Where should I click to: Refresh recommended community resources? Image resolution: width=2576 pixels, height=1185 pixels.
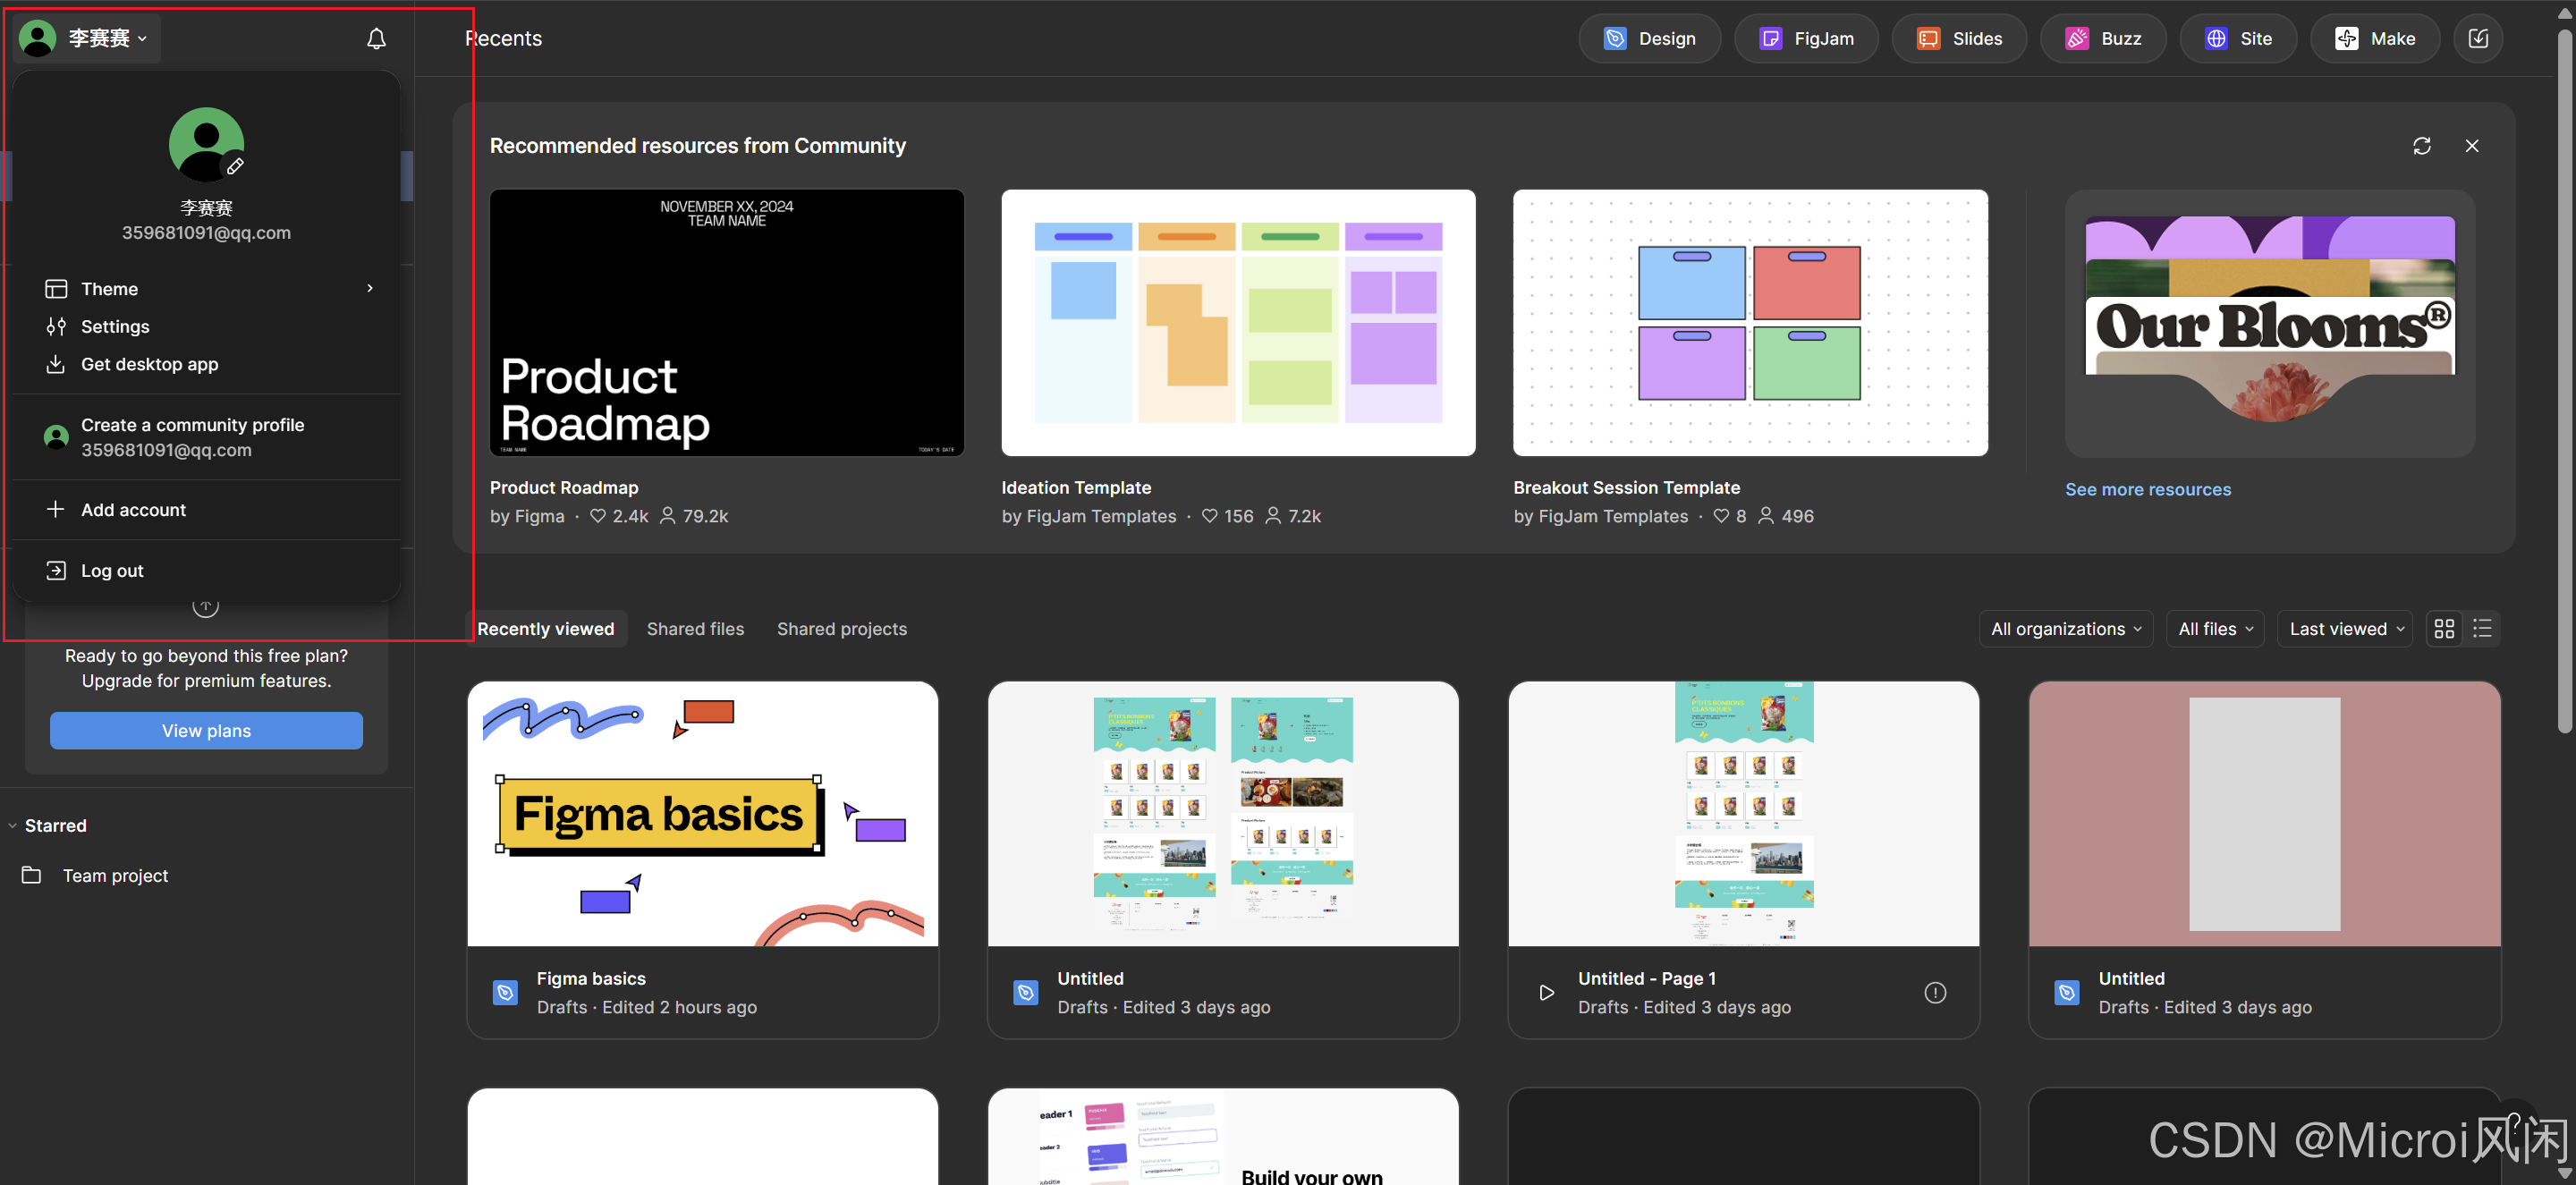click(2421, 146)
